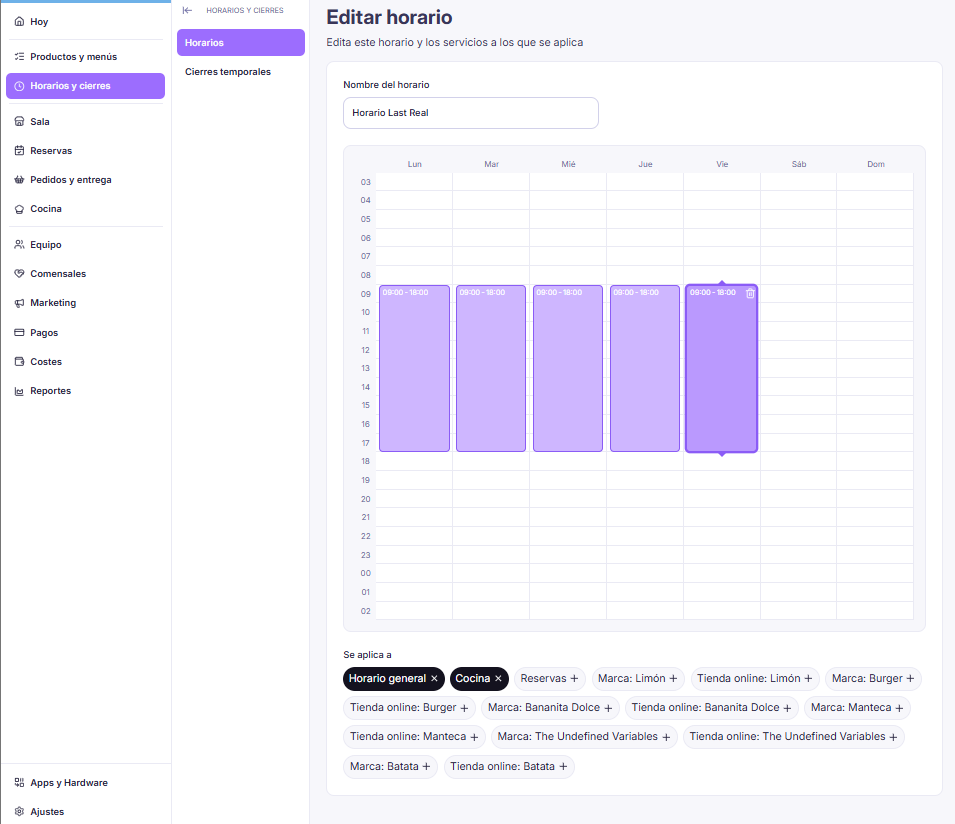This screenshot has height=824, width=955.
Task: Click the Comensales heart icon
Action: 19,273
